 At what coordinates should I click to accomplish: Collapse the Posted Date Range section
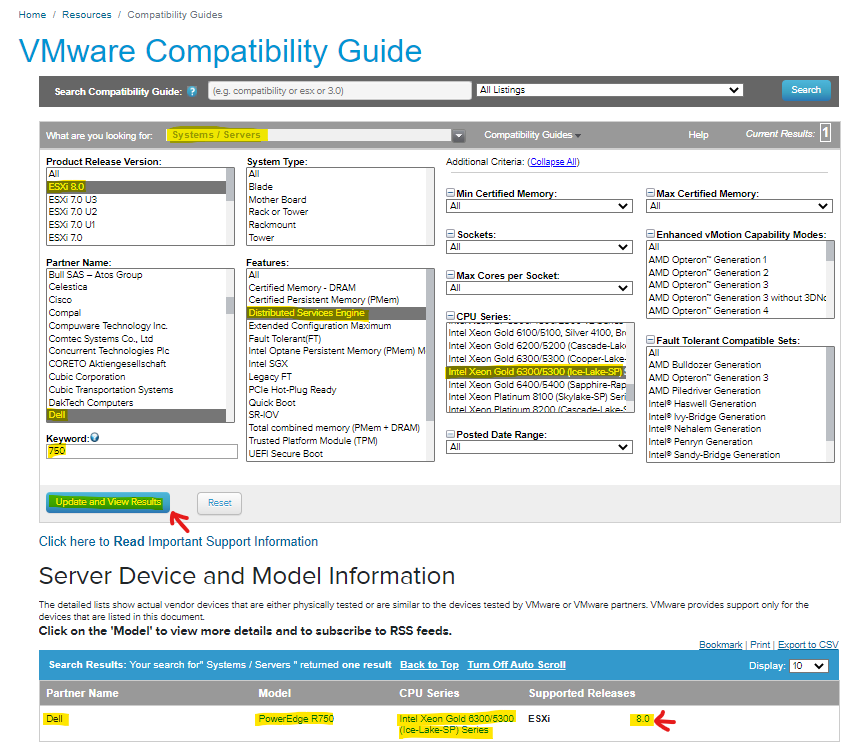coord(450,434)
